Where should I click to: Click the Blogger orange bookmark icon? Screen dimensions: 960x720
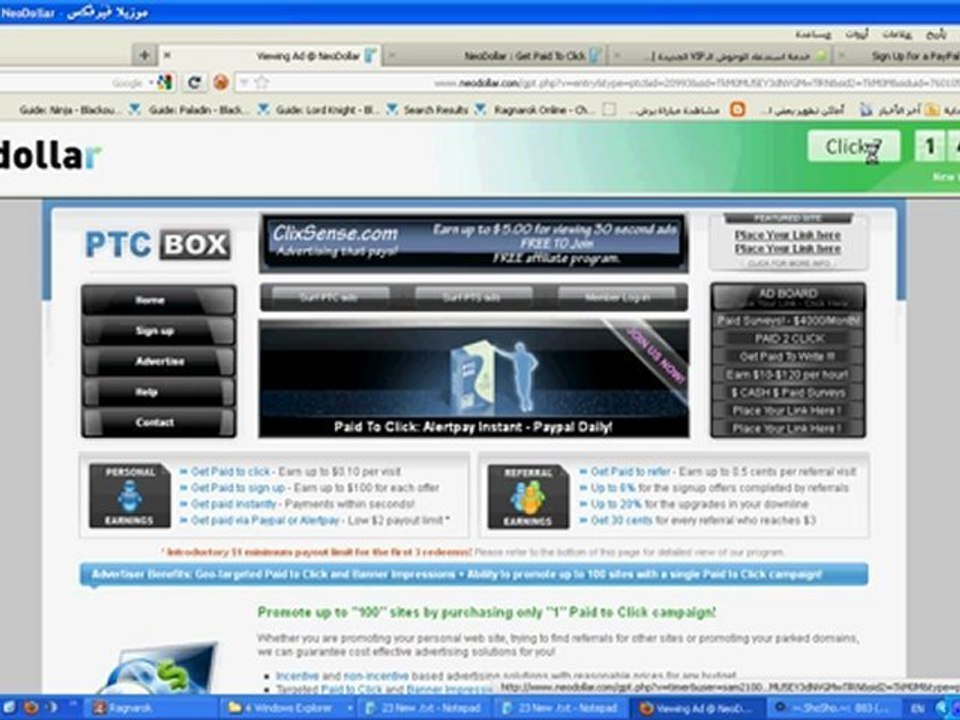pyautogui.click(x=738, y=110)
